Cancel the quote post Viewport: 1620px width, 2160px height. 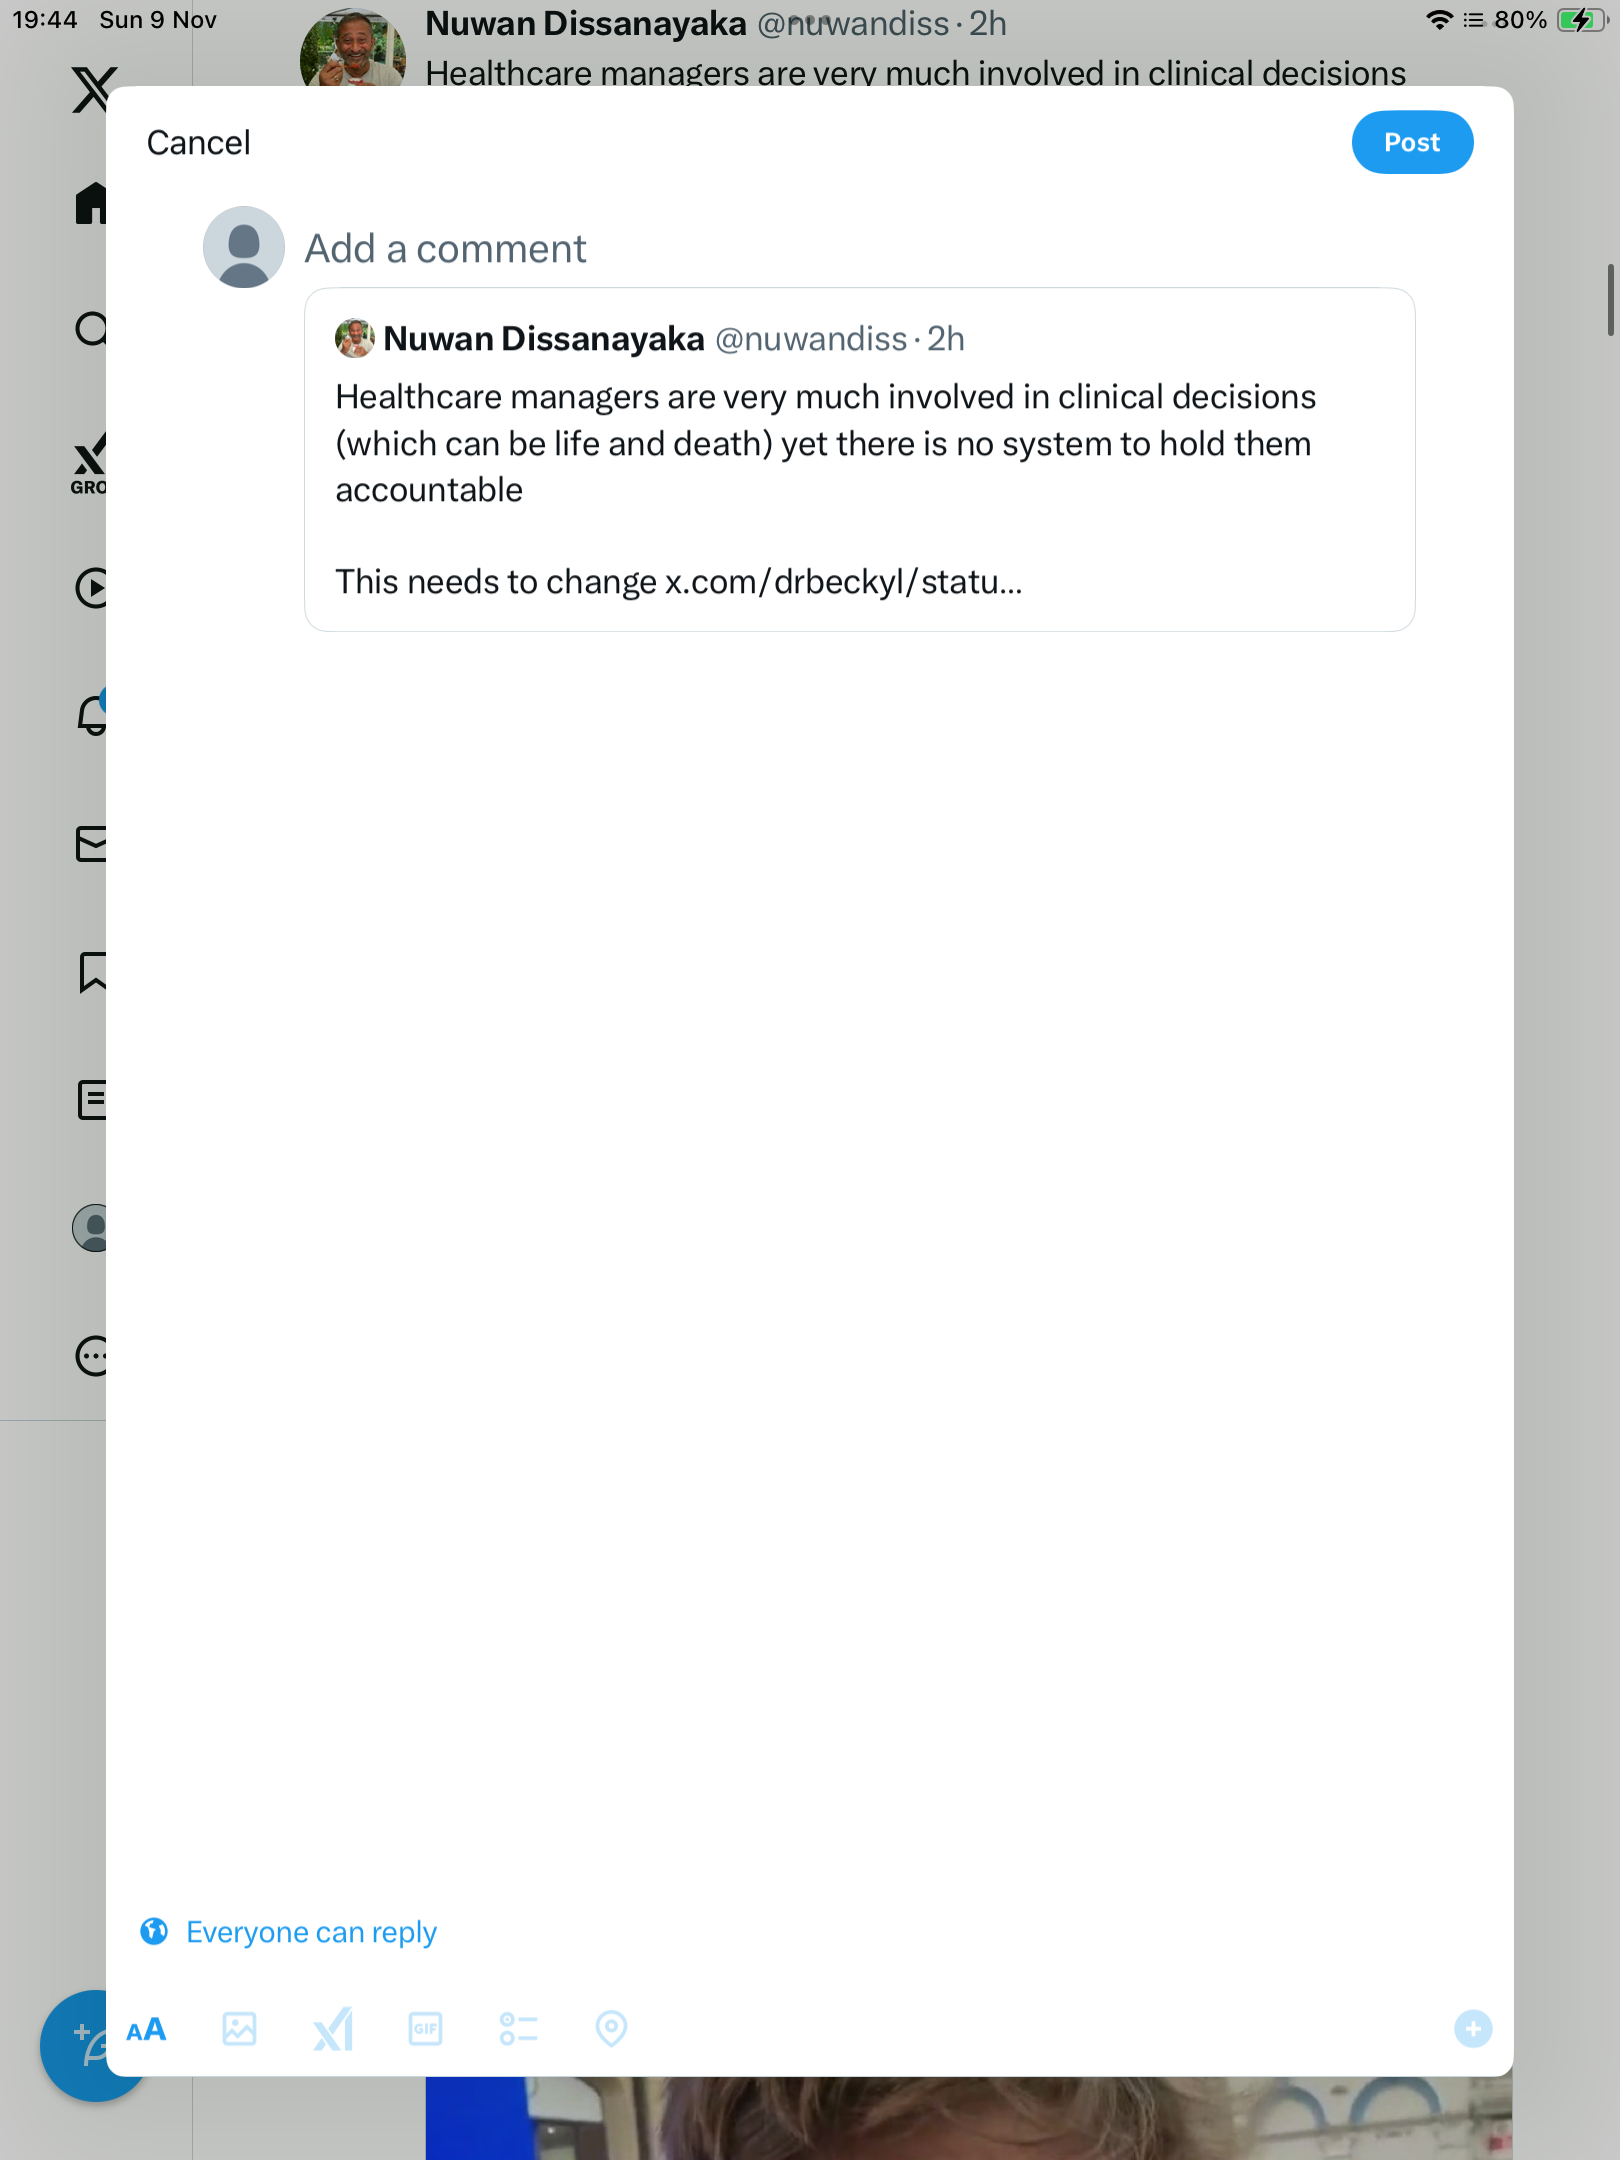198,143
